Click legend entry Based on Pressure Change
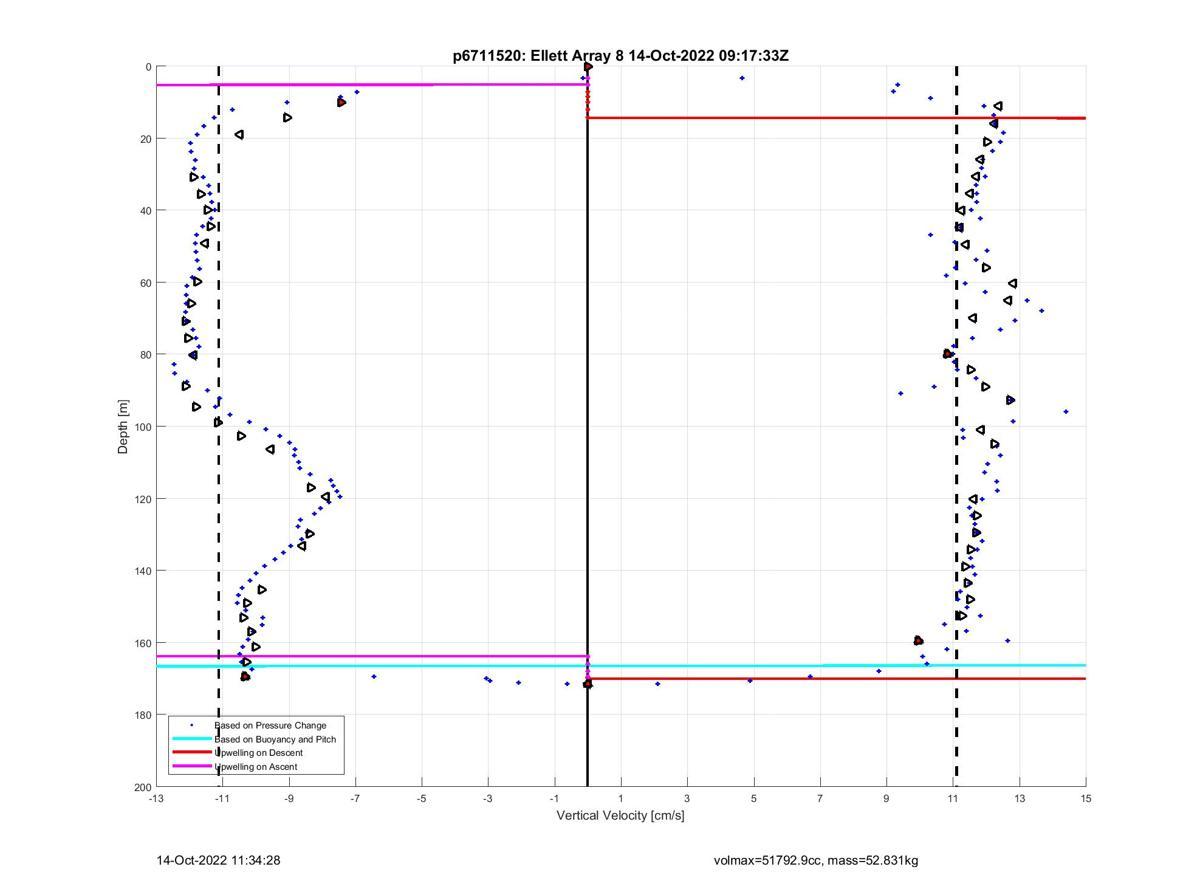The height and width of the screenshot is (885, 1200). [x=270, y=725]
